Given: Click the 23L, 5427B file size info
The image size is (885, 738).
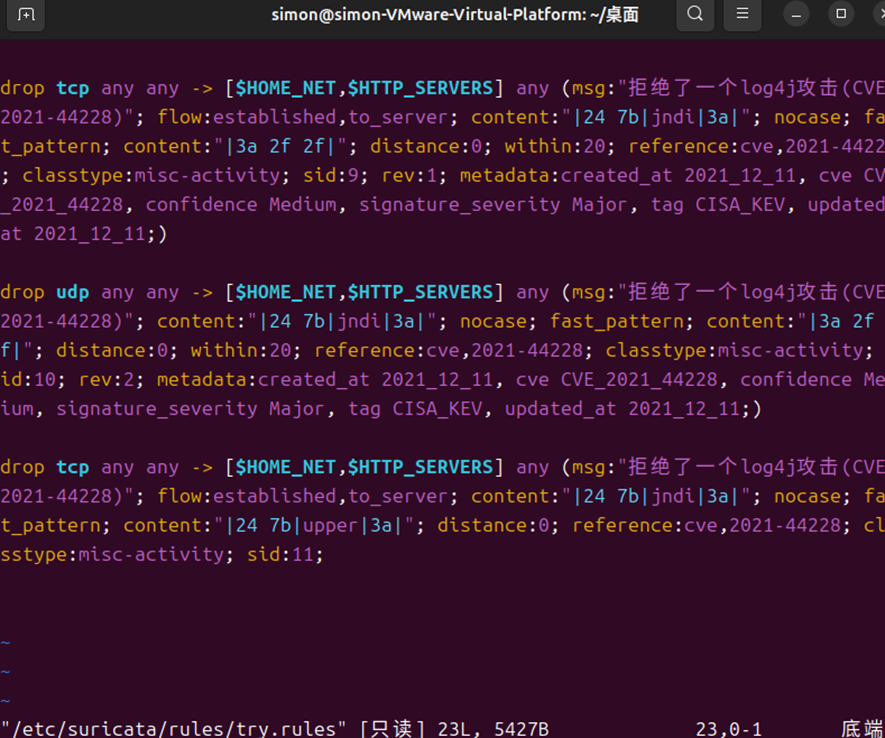Looking at the screenshot, I should coord(493,729).
